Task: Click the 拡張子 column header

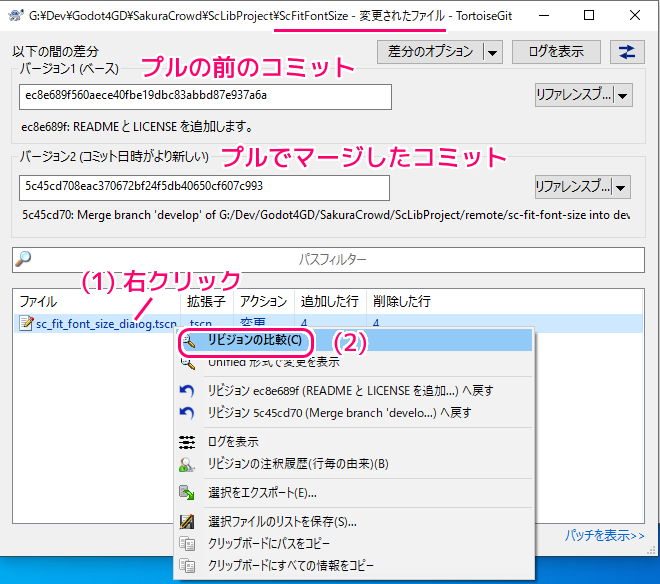Action: [x=207, y=302]
